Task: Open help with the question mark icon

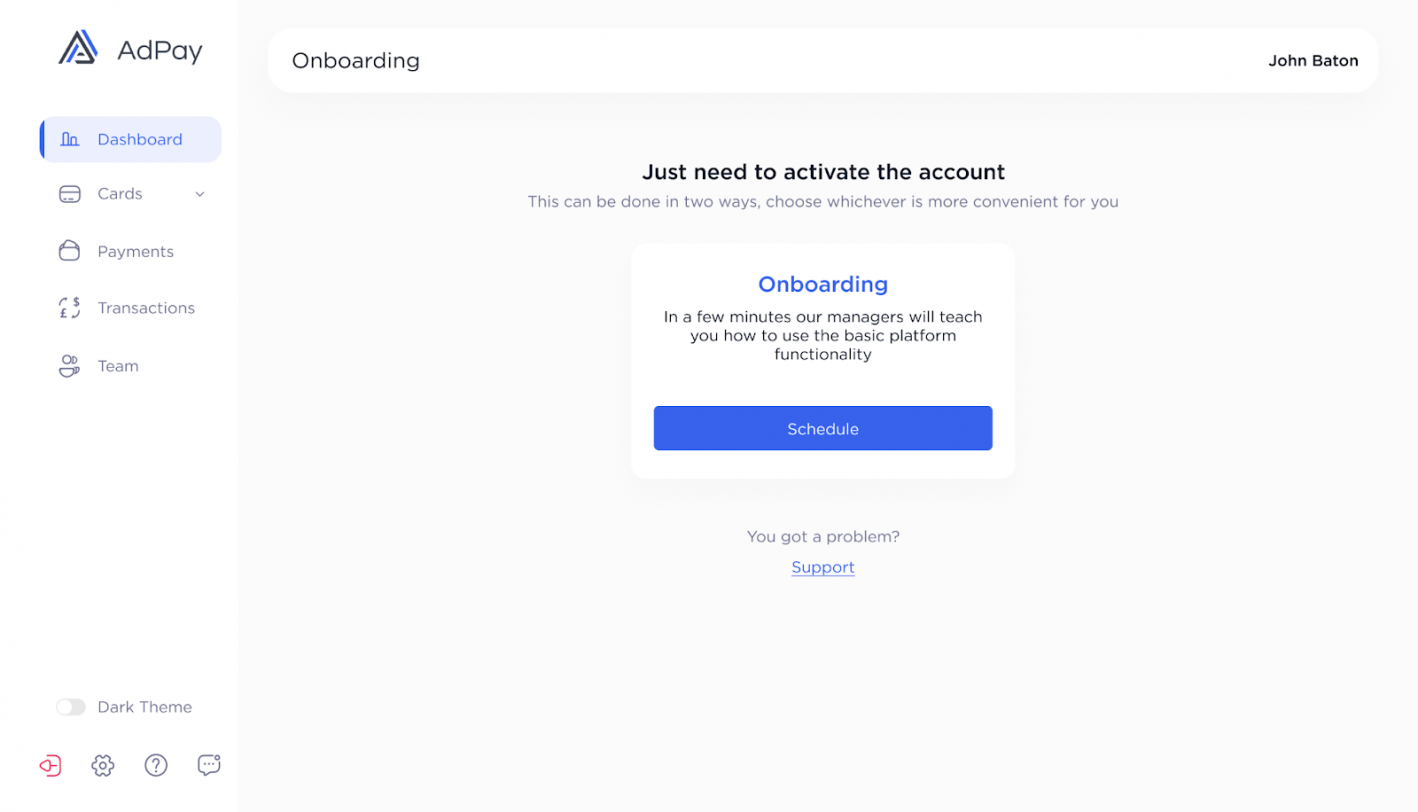Action: pos(156,766)
